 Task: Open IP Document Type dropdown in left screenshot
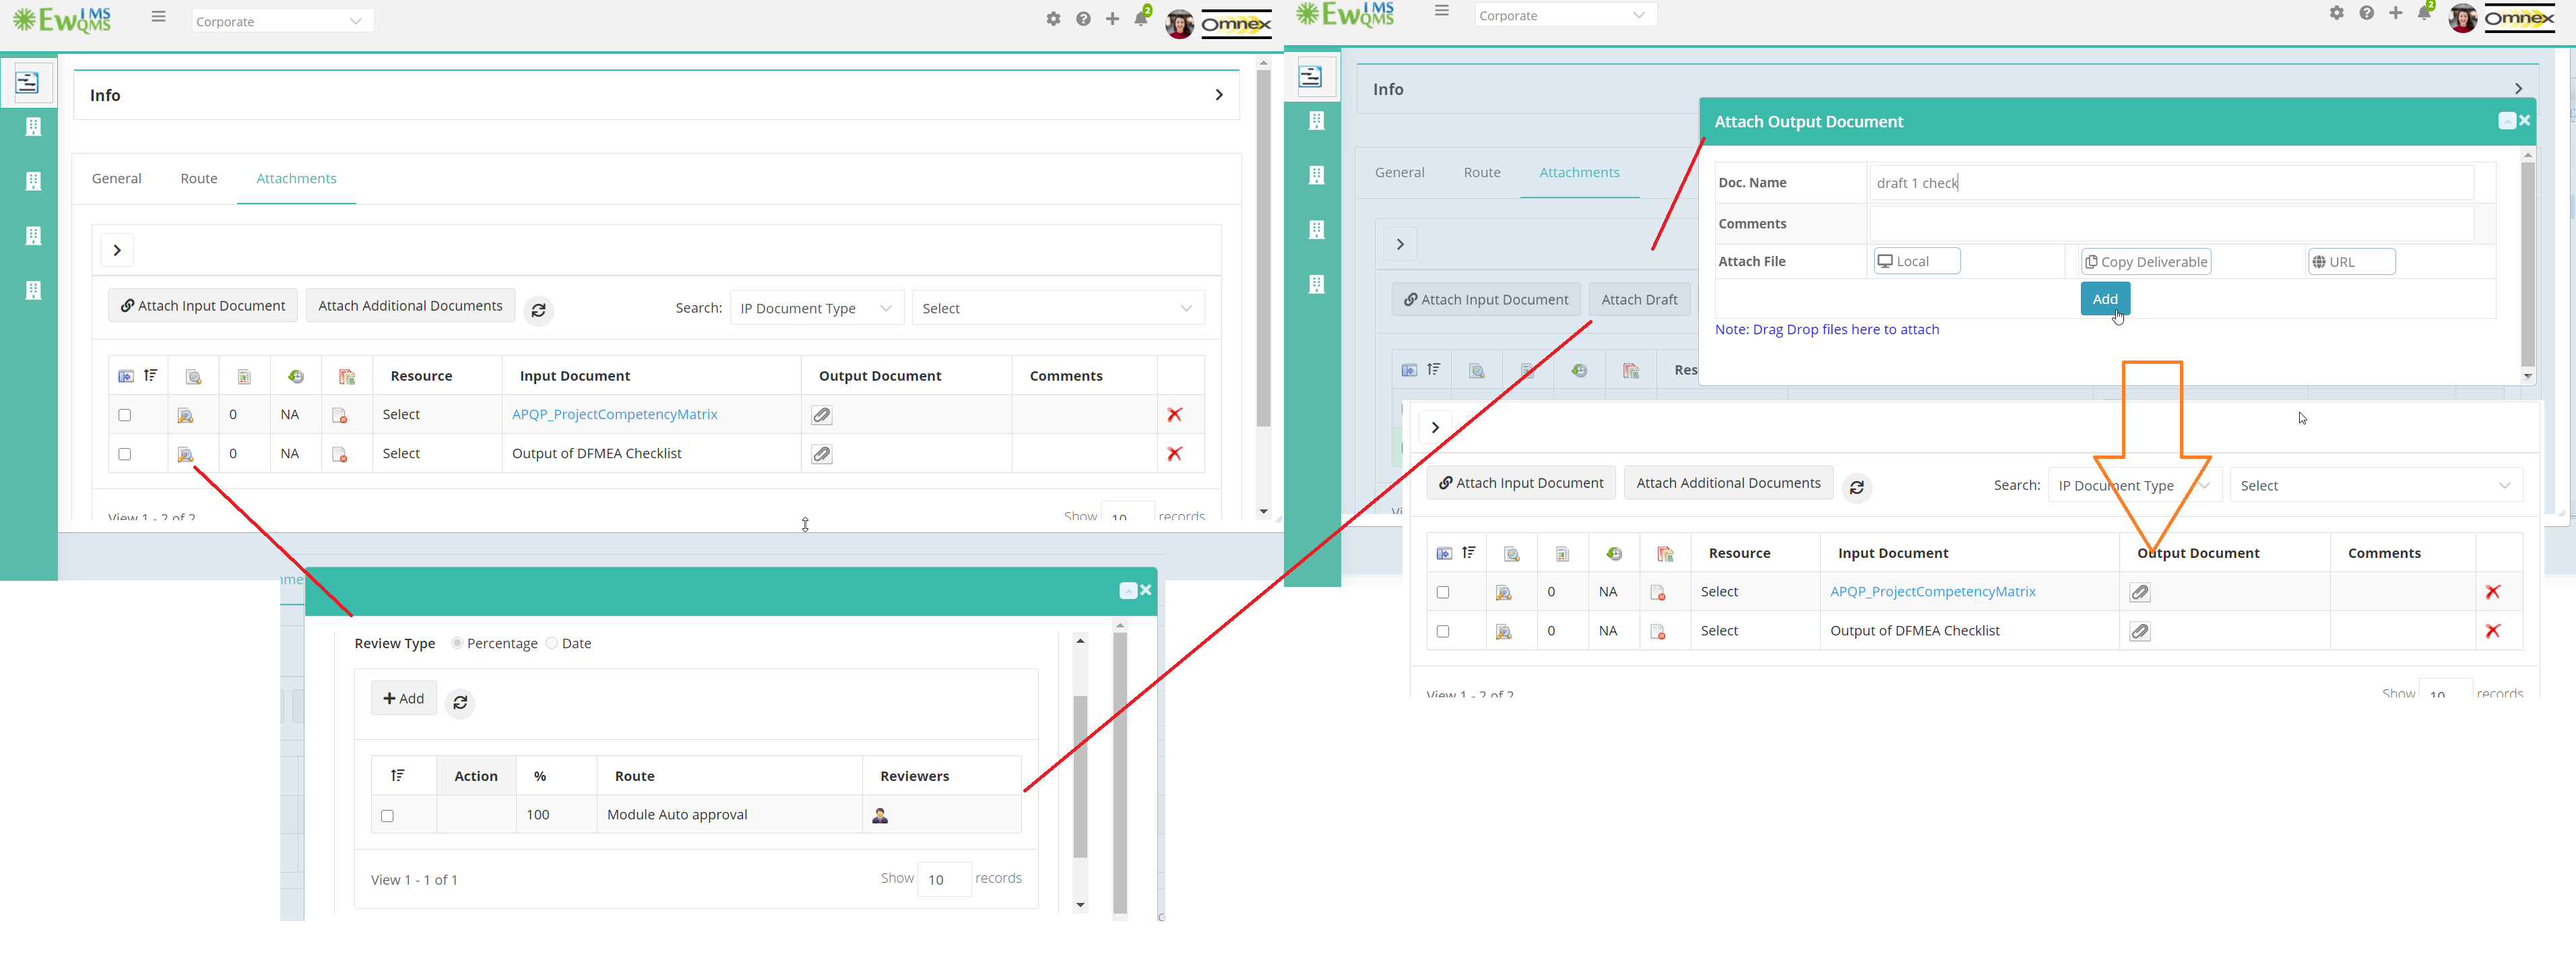pos(817,308)
